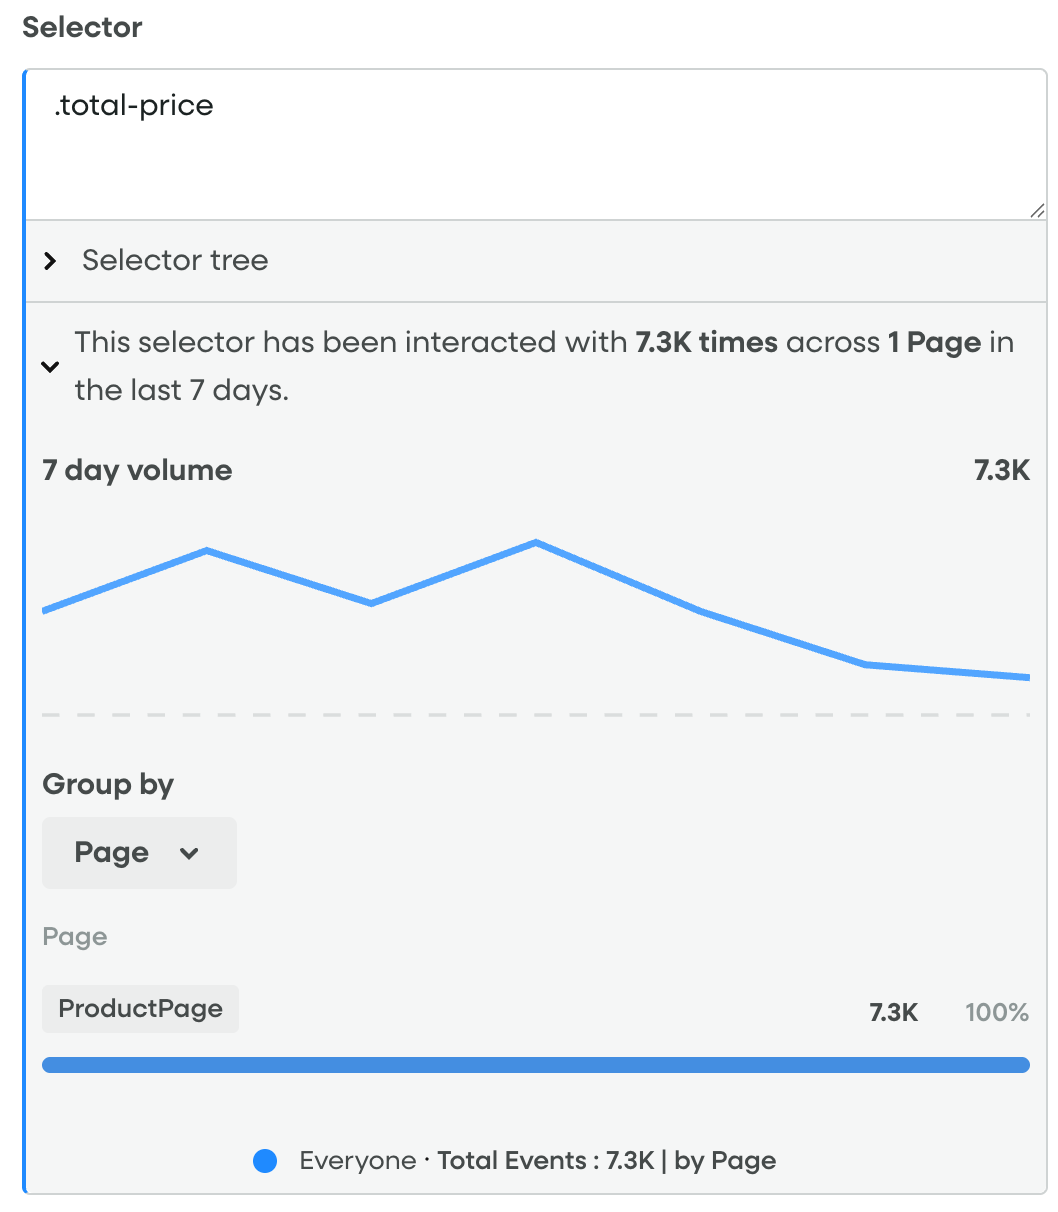
Task: Click the 7.3K count beside ProductPage
Action: coord(893,1013)
